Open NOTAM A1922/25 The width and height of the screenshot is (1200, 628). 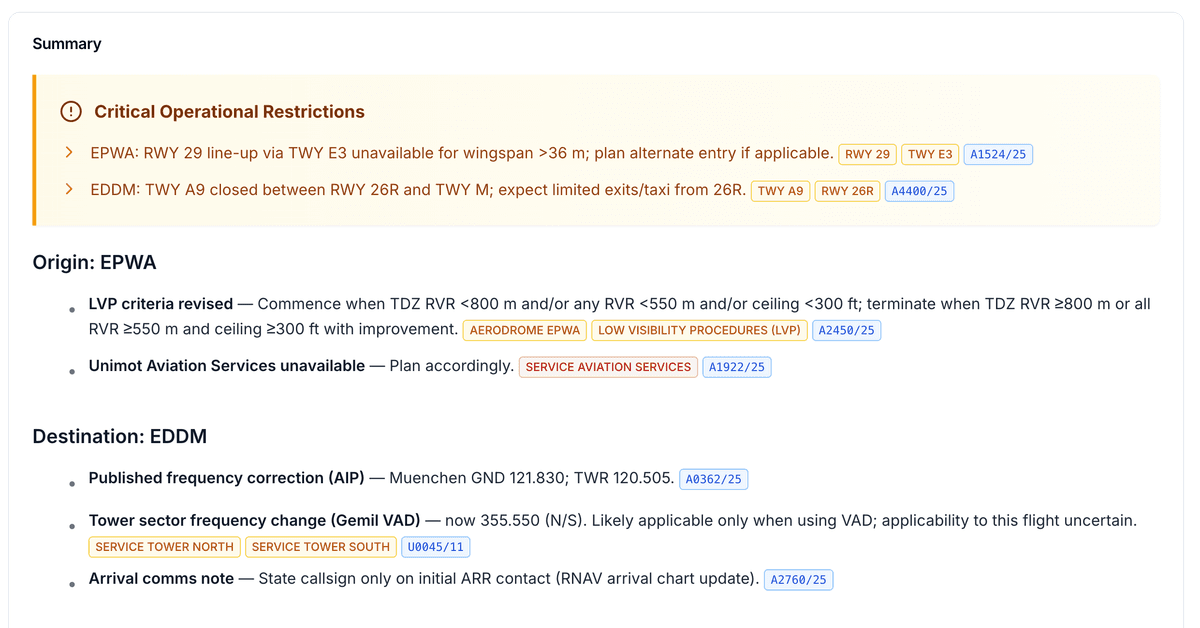pos(737,366)
